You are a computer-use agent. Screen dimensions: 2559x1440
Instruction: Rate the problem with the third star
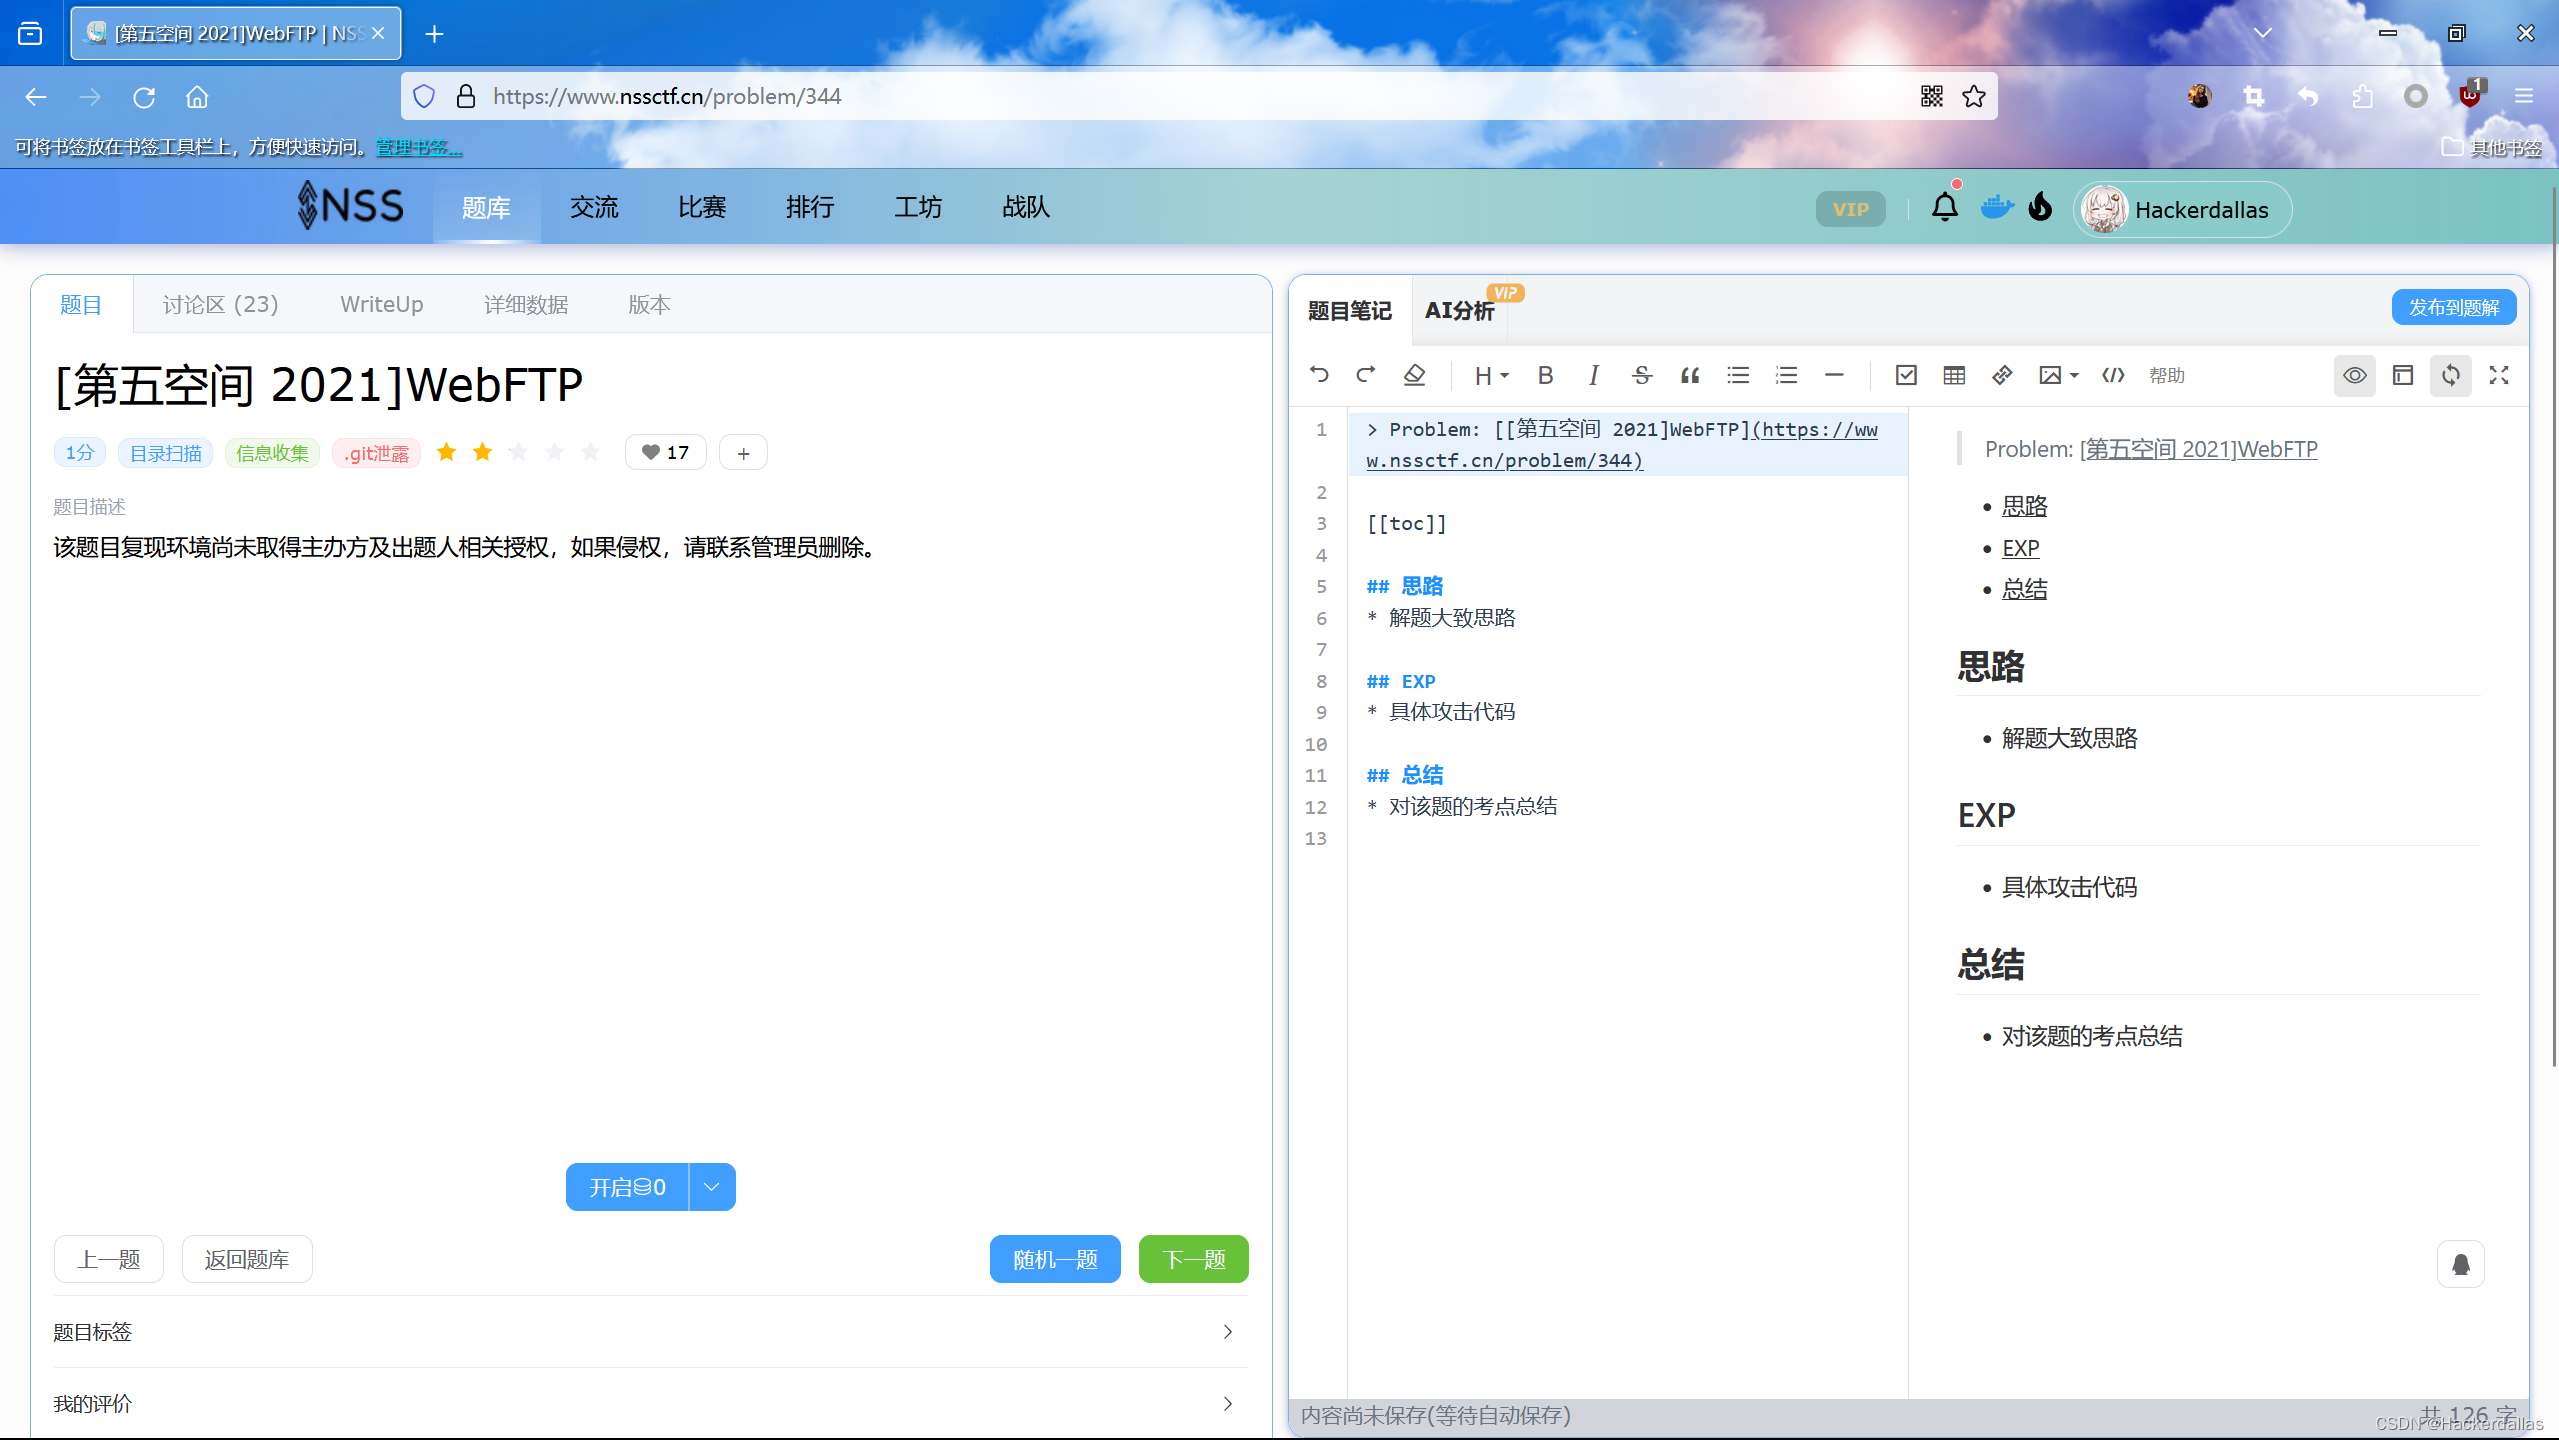518,452
